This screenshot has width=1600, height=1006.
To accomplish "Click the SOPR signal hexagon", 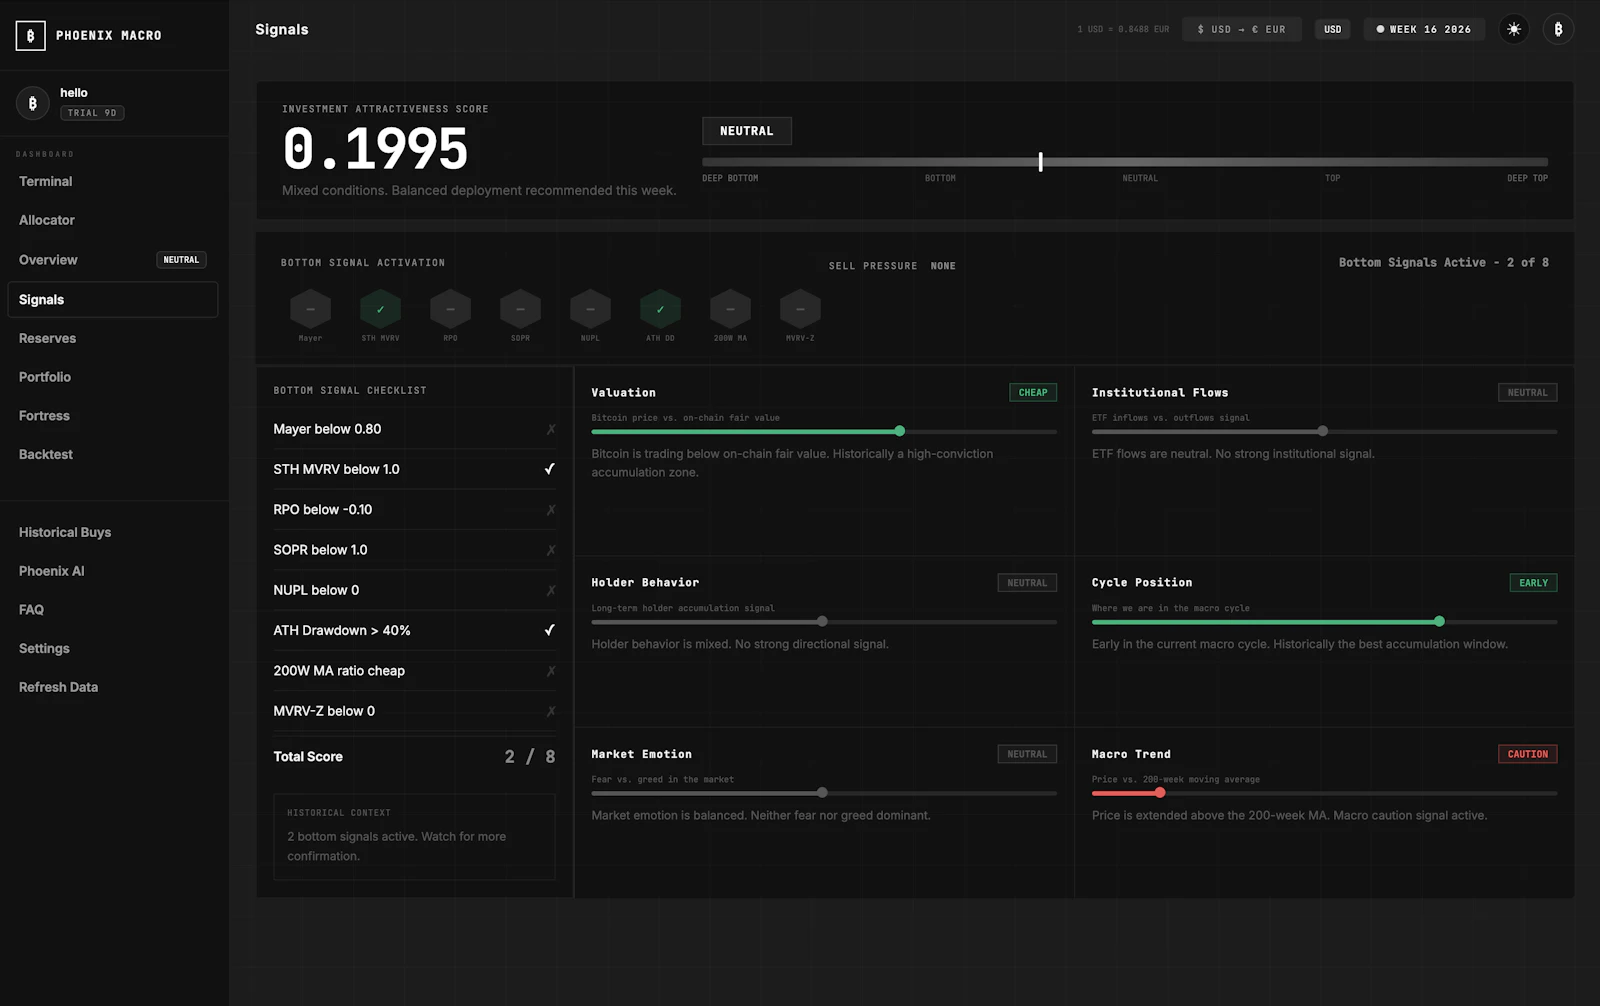I will pos(521,310).
